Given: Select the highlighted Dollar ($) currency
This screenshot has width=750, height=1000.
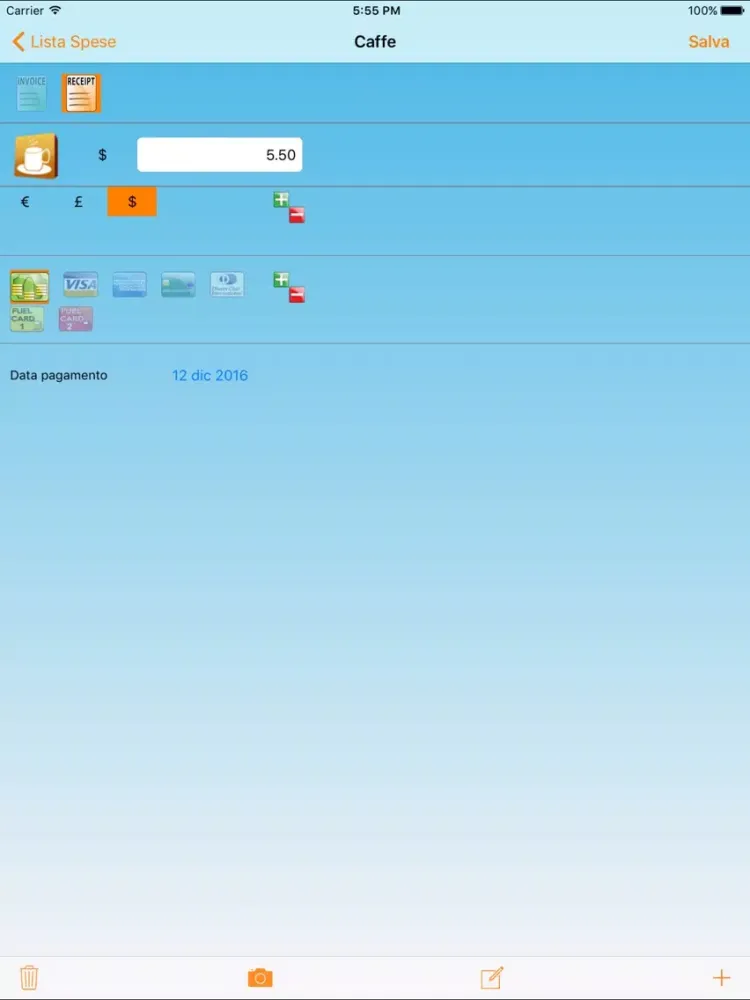Looking at the screenshot, I should [x=132, y=202].
